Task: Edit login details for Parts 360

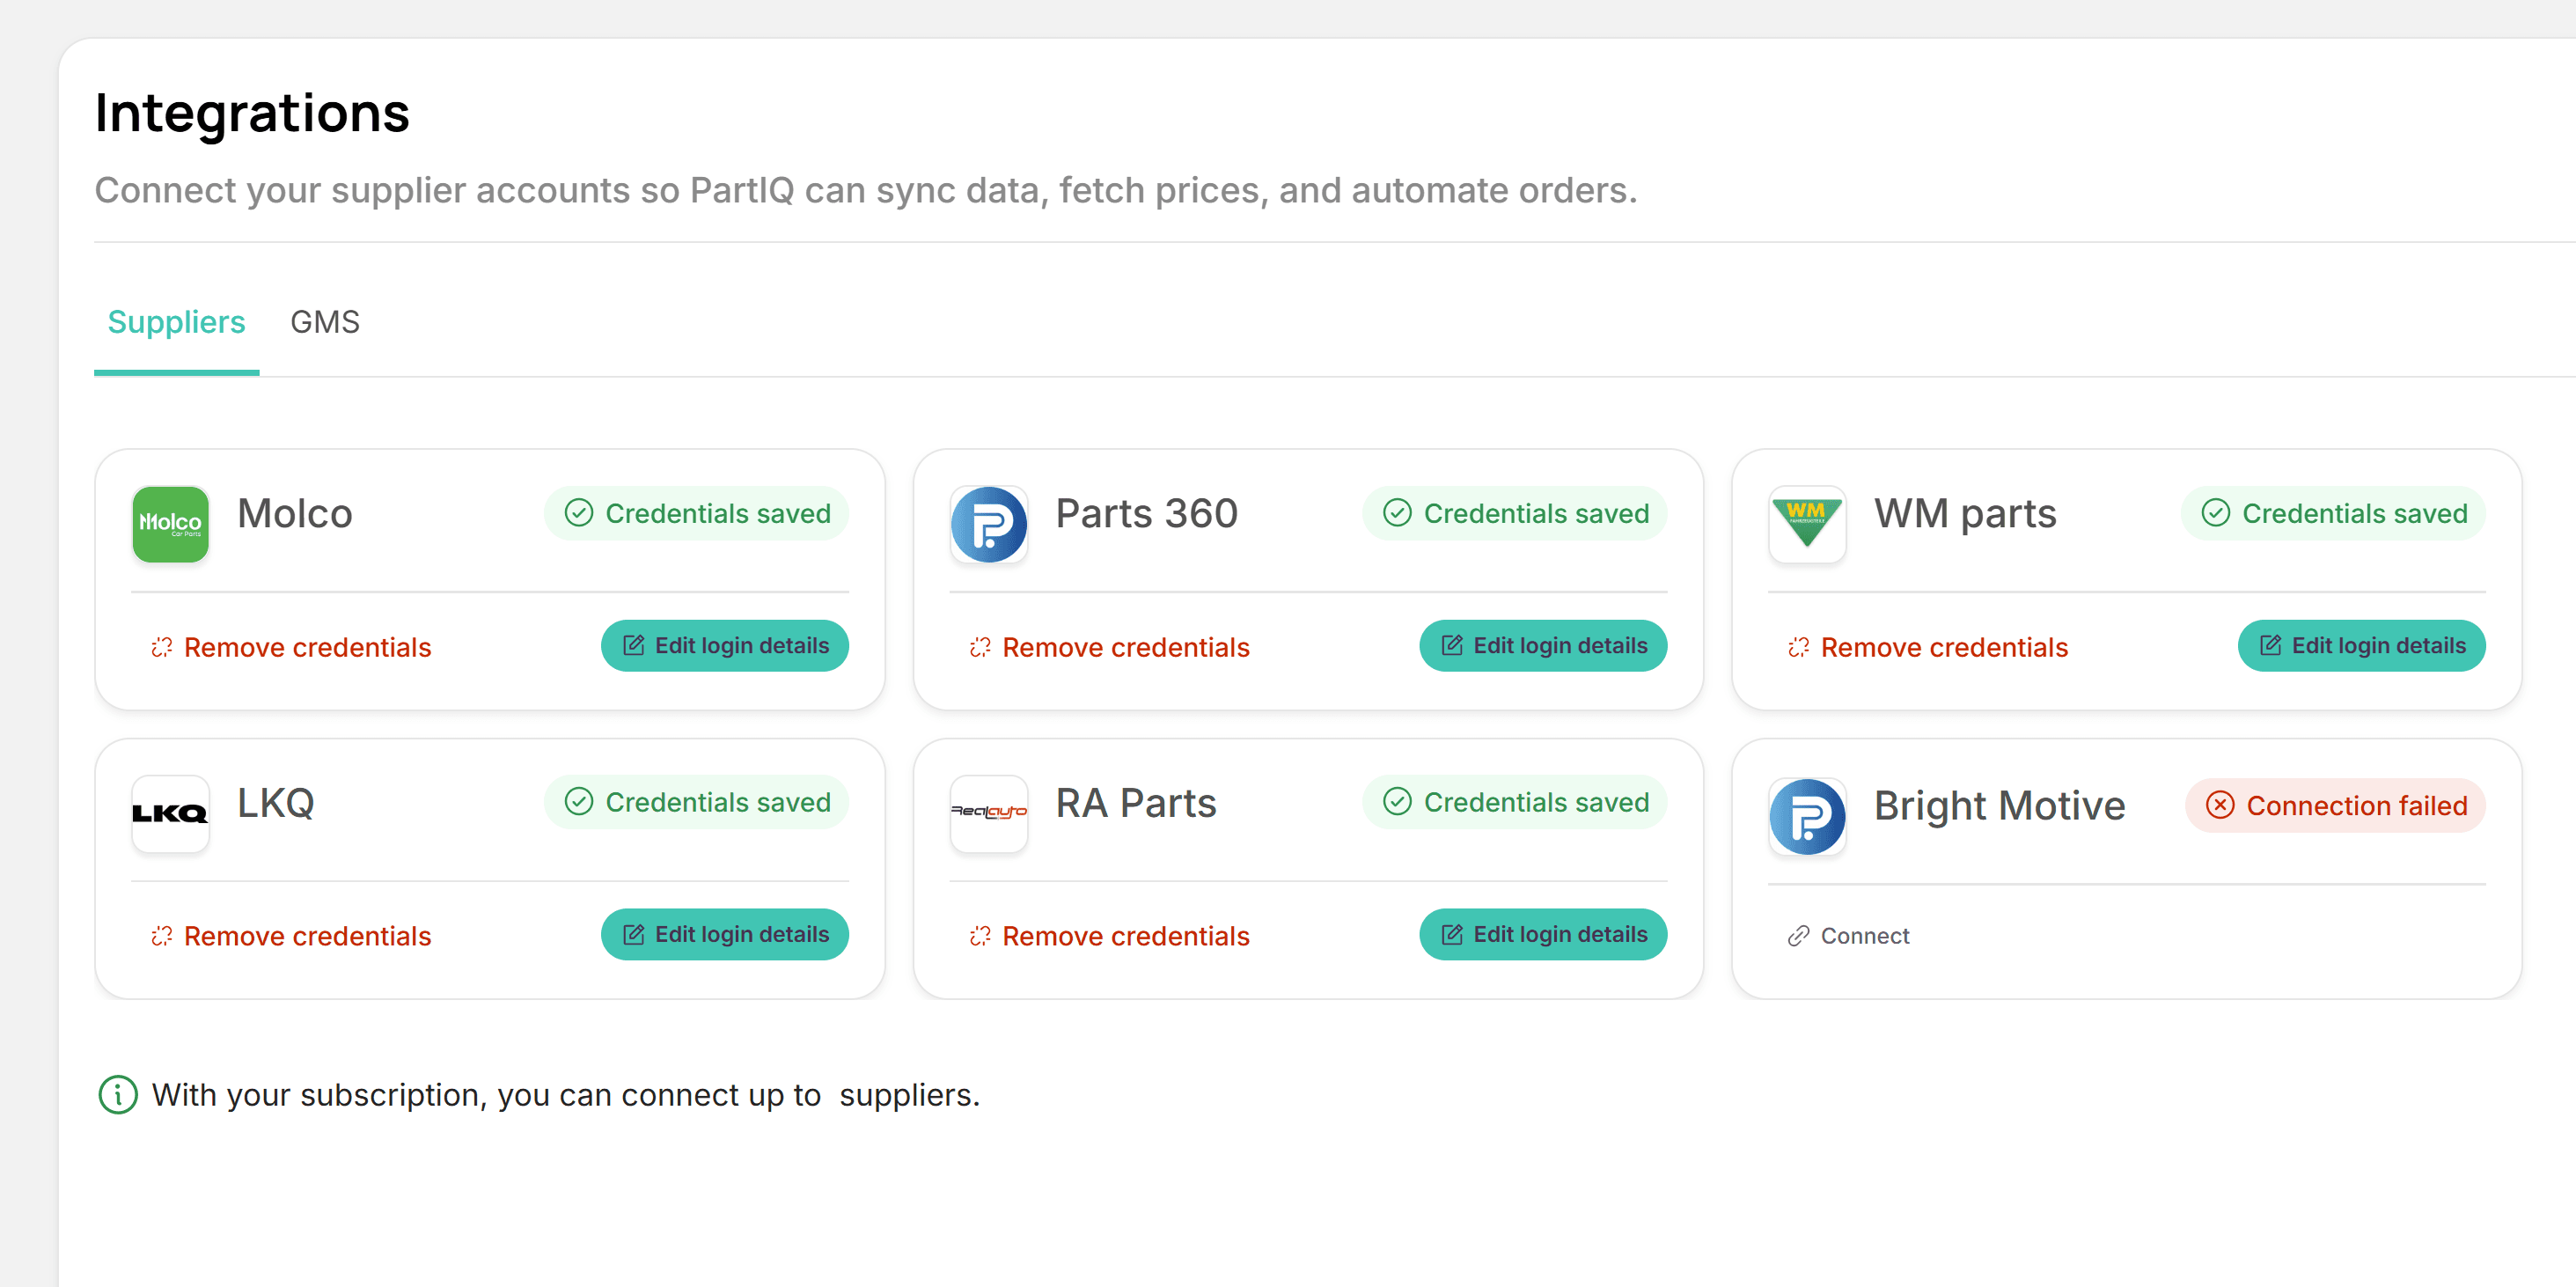Action: click(1543, 645)
